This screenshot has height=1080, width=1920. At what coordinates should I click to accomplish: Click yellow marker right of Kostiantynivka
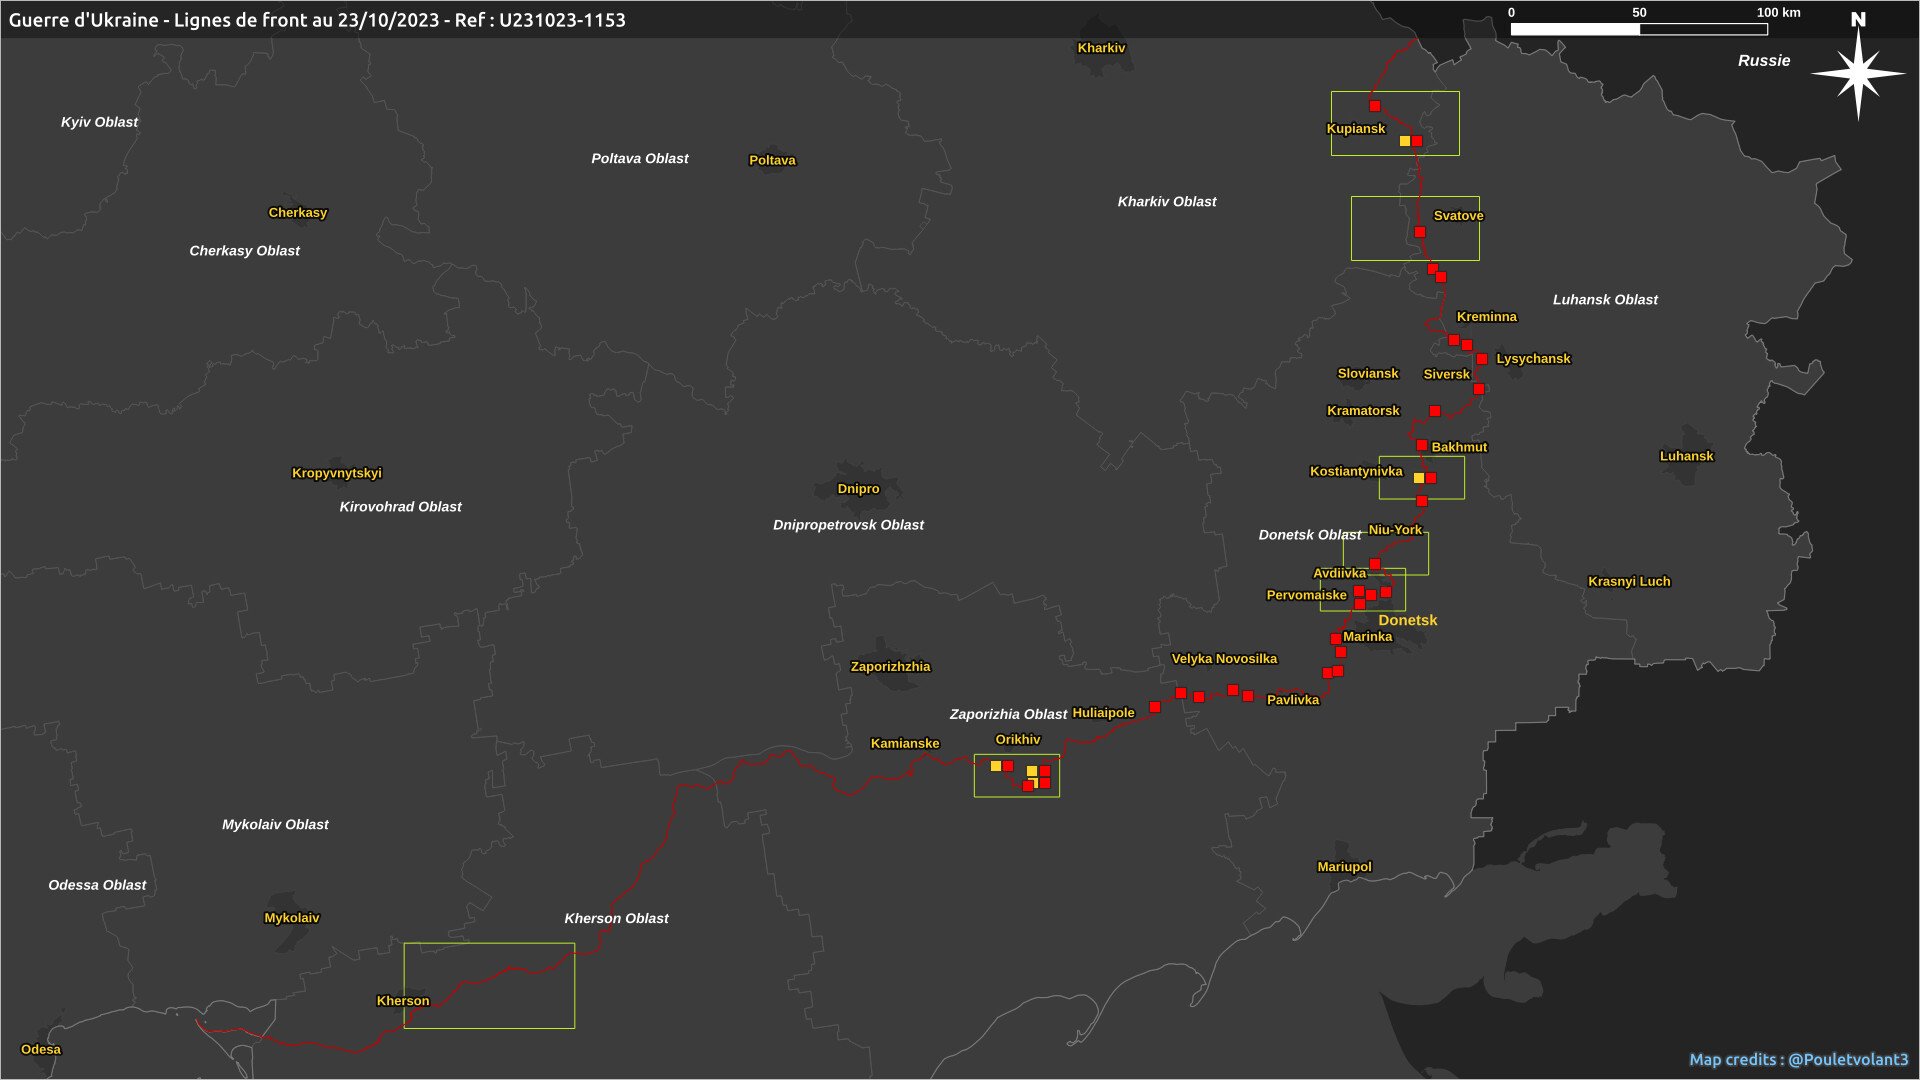(x=1418, y=478)
